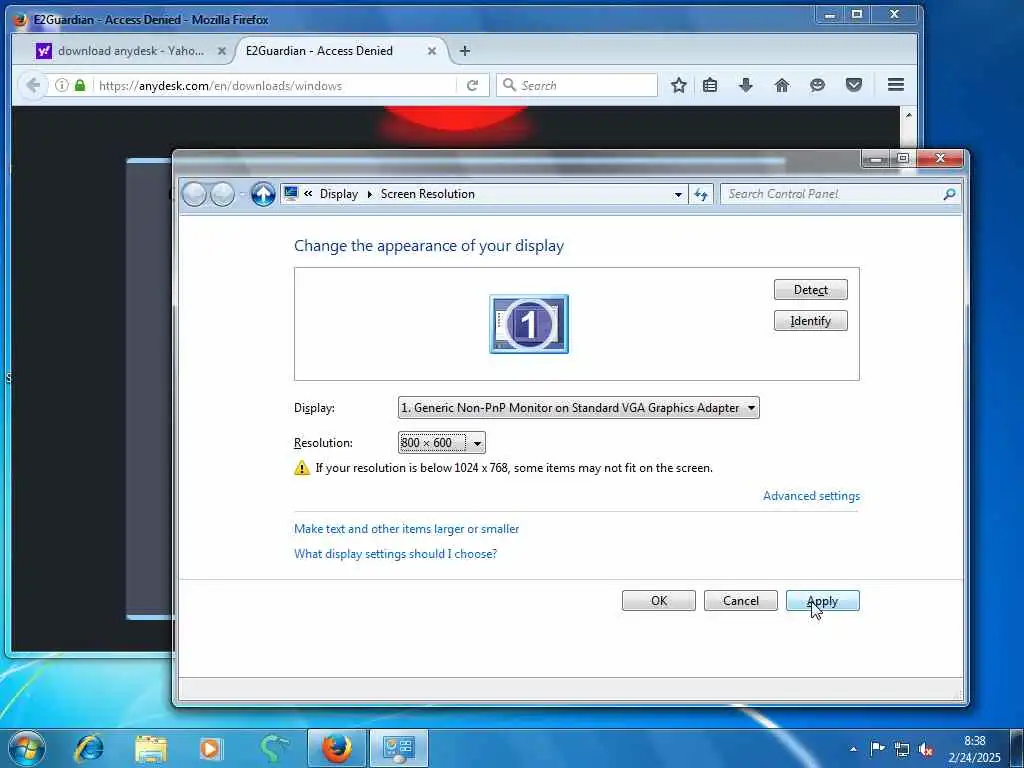Launch Internet Explorer from taskbar
The width and height of the screenshot is (1024, 768).
(89, 748)
